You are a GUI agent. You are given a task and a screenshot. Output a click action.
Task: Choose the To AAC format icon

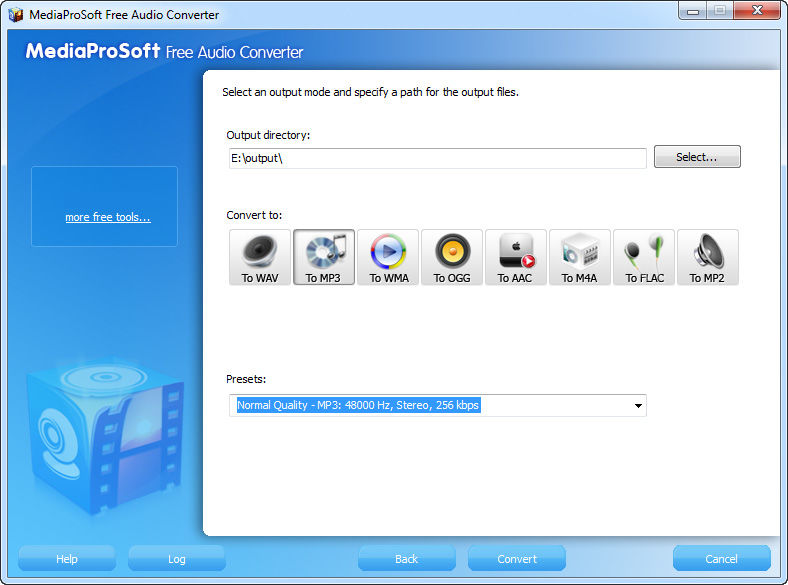(x=516, y=257)
